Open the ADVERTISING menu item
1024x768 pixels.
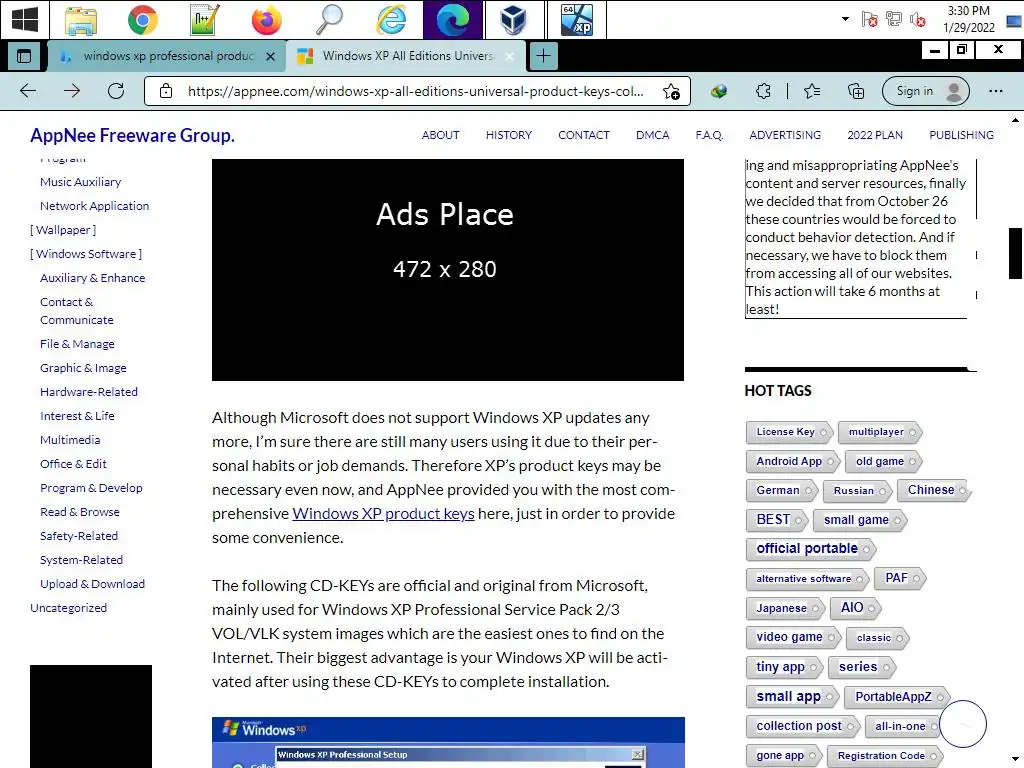tap(785, 135)
